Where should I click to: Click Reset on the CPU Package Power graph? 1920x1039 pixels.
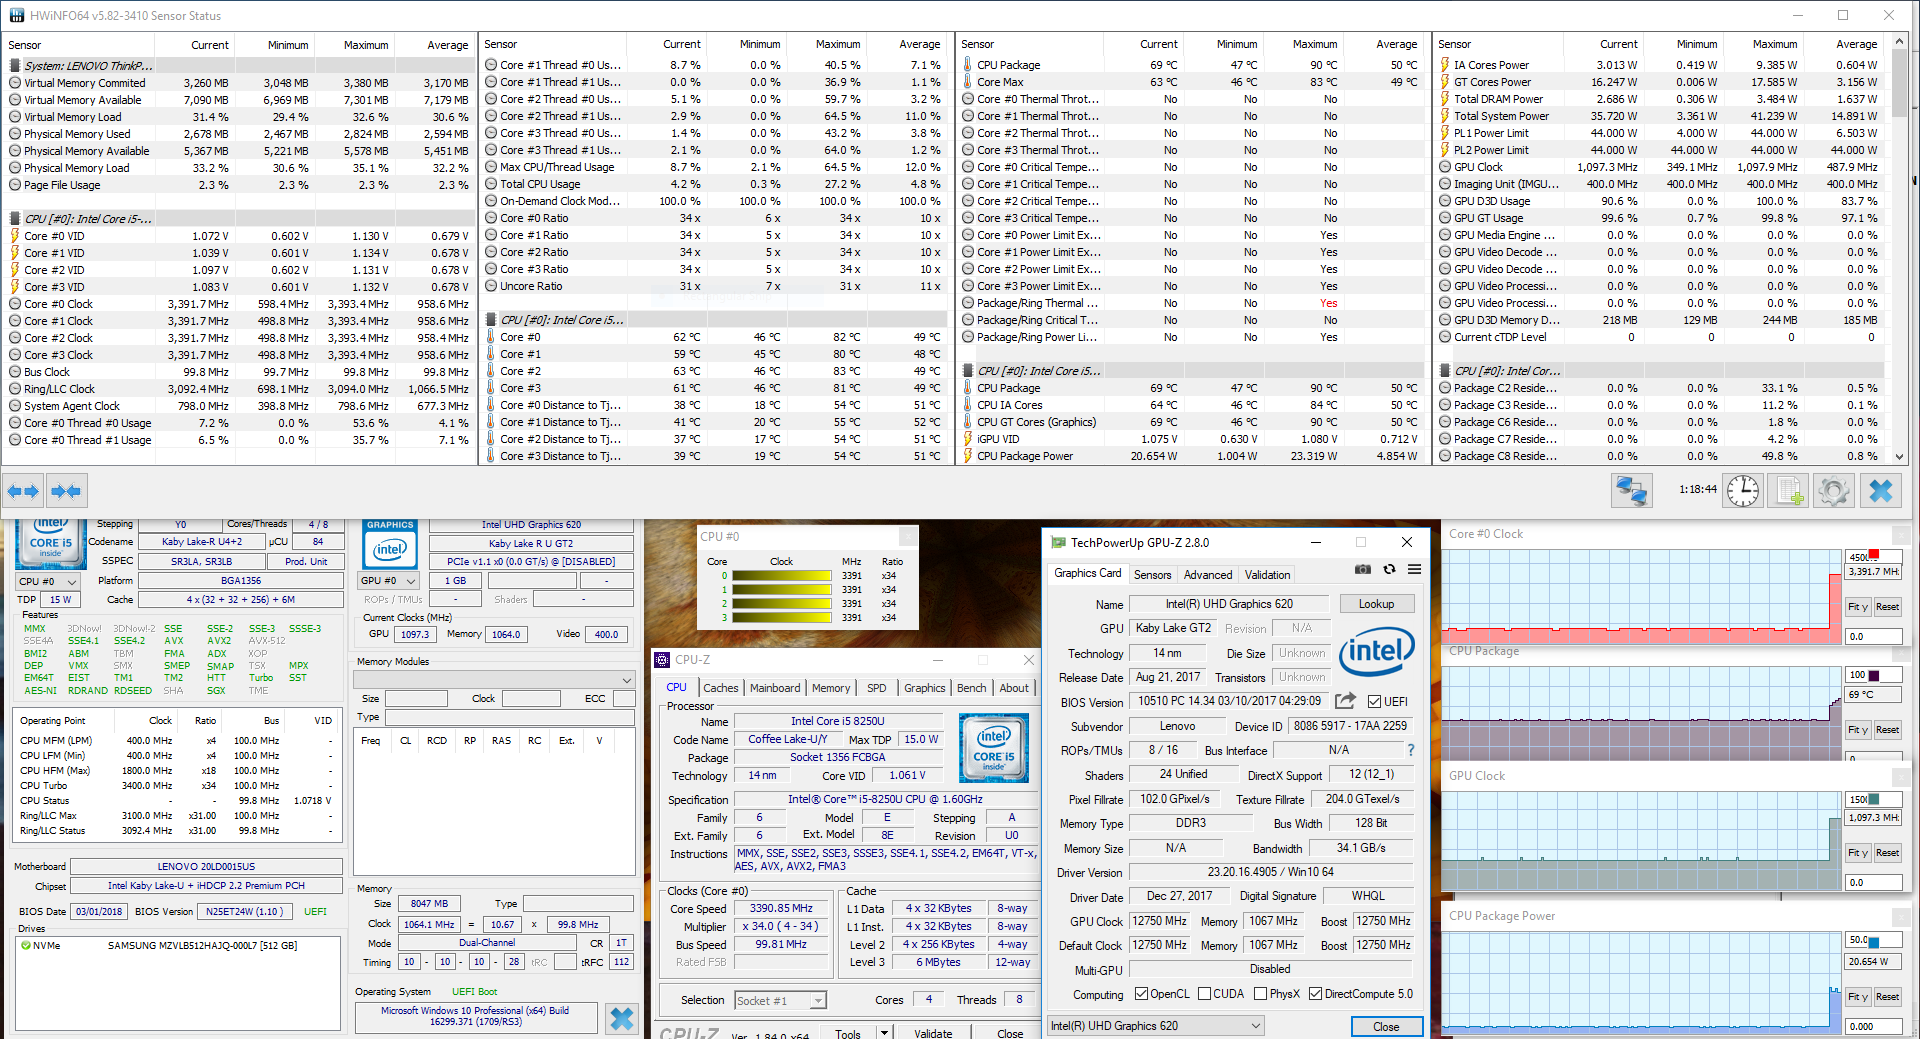tap(1887, 997)
